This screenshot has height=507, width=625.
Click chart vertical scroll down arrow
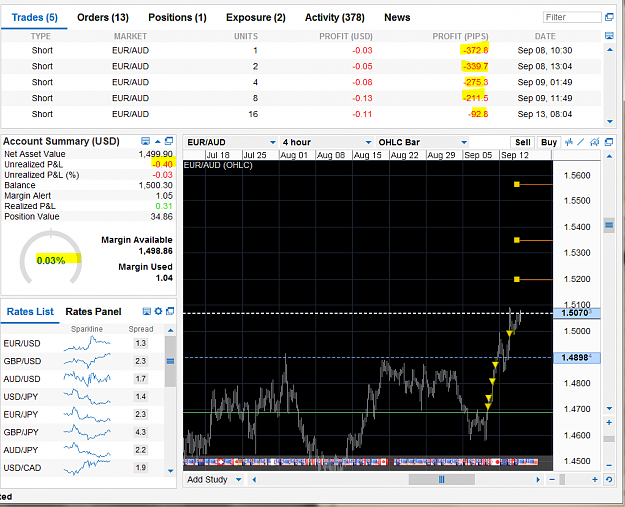tap(609, 408)
